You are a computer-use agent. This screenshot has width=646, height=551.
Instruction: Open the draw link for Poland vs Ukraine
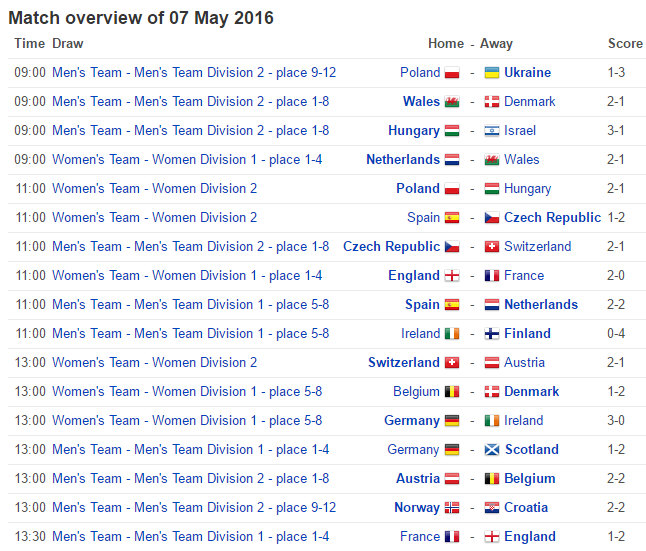coord(194,73)
